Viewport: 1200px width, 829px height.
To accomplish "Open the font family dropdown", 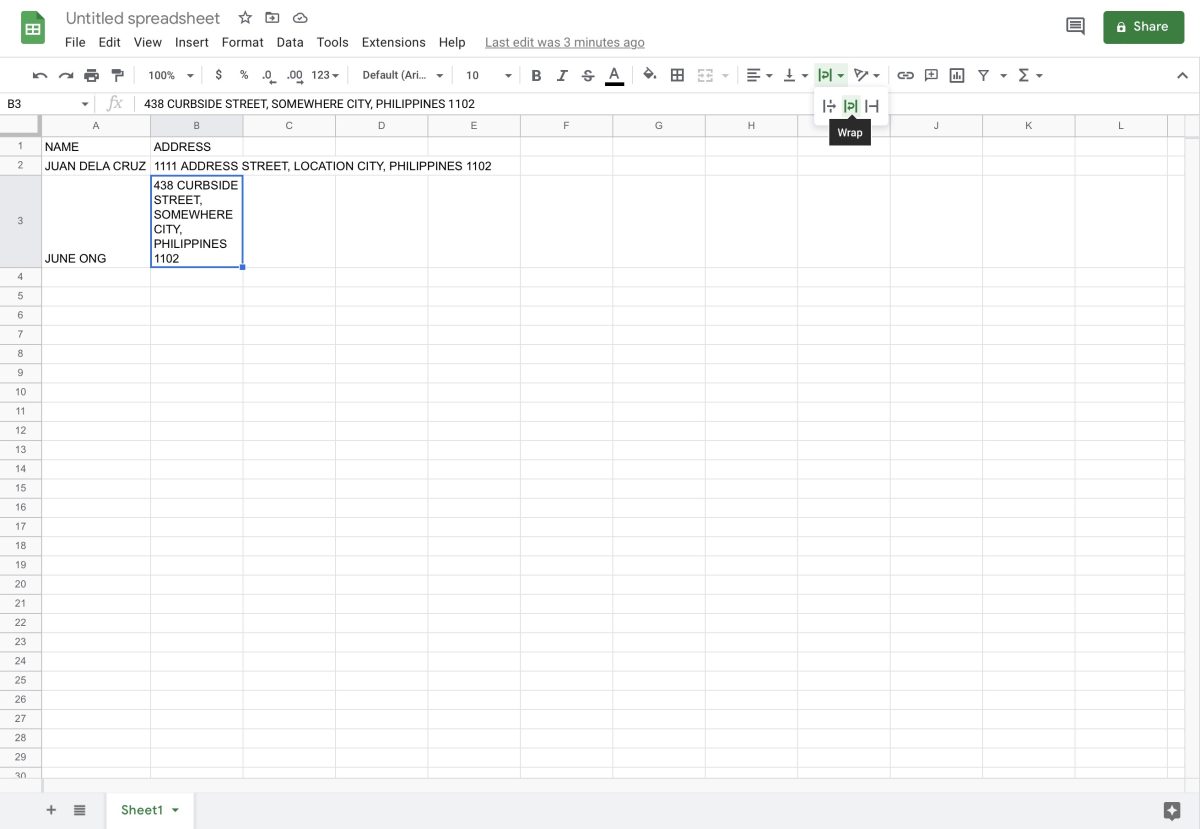I will point(400,75).
